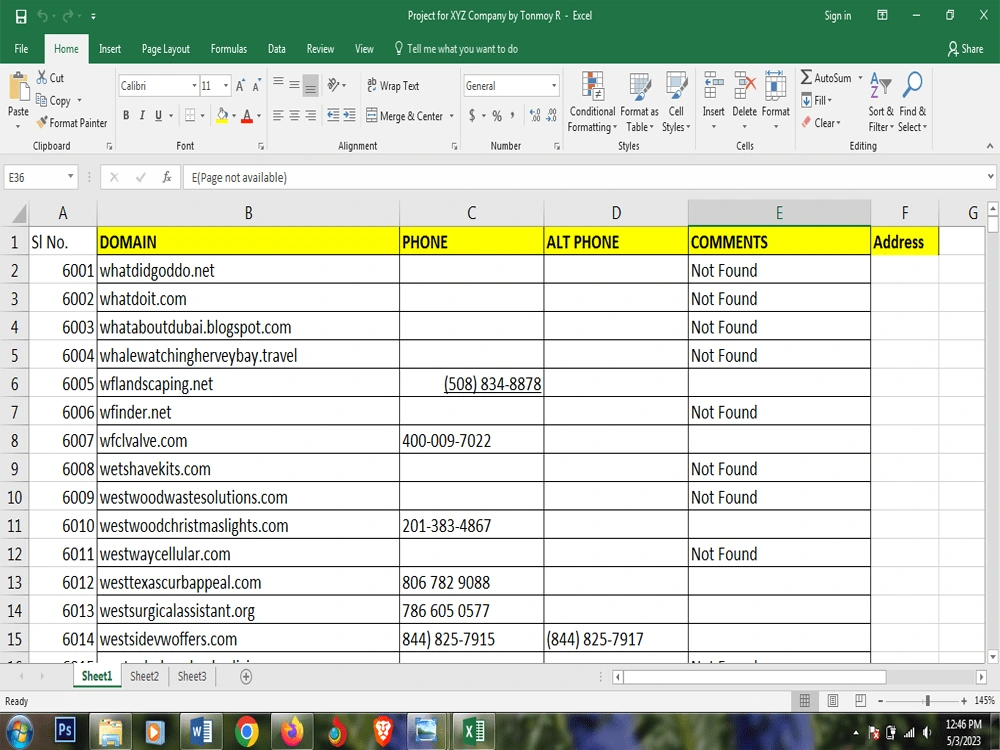Click Sign in
The image size is (1000, 750).
pos(837,16)
